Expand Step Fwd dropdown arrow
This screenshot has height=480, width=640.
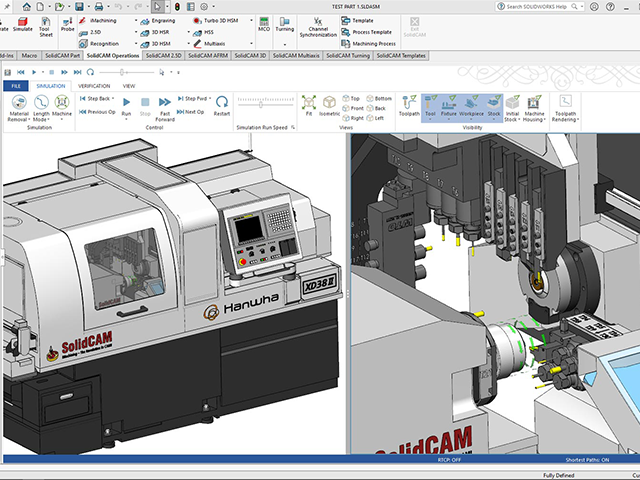point(210,99)
